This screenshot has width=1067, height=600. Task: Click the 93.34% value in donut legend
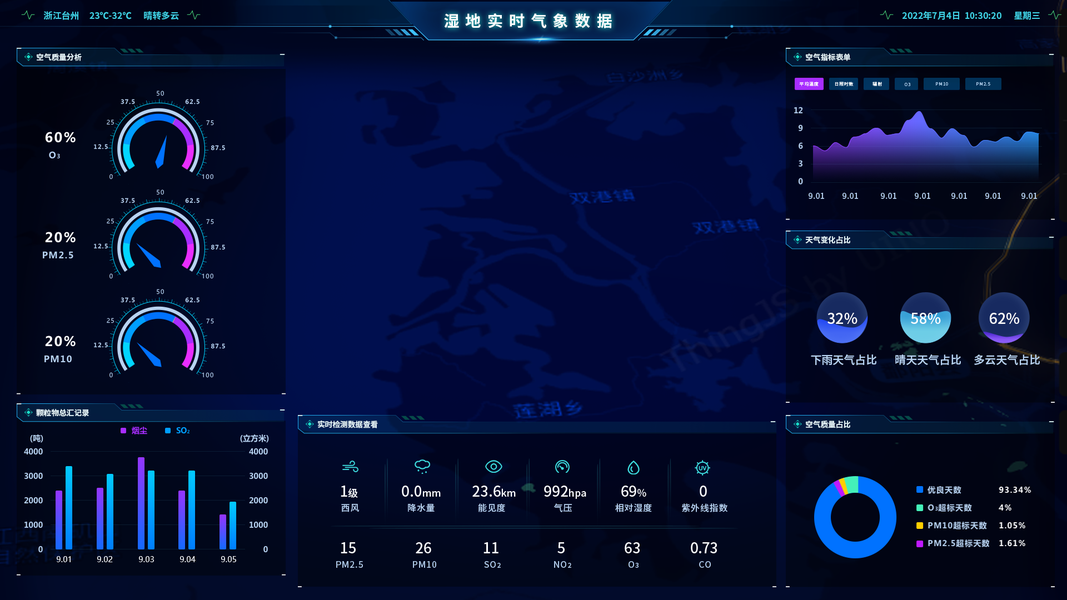(x=1015, y=490)
